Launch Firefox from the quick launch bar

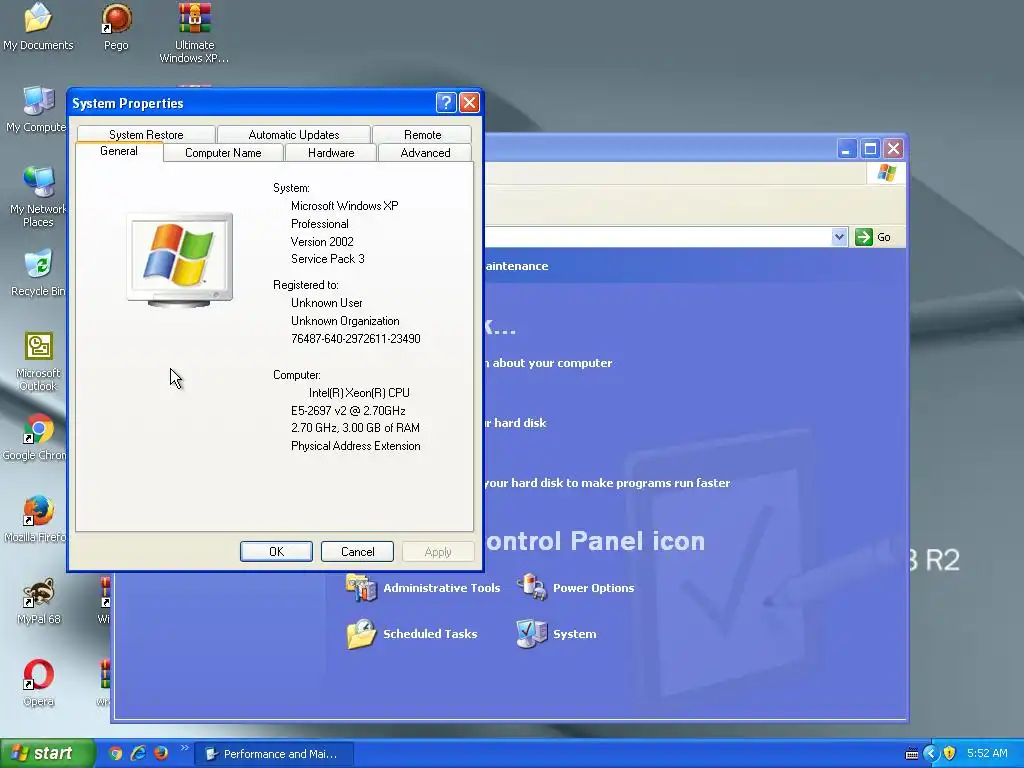coord(161,754)
